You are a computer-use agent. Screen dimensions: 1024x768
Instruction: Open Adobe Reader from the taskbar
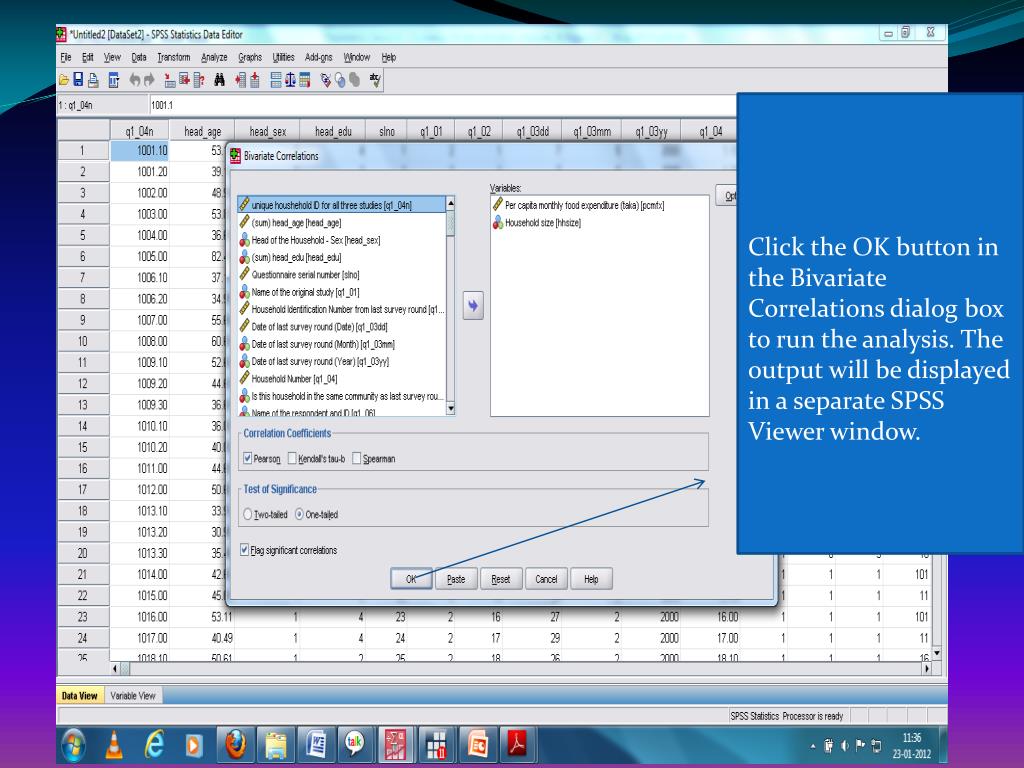pos(517,744)
